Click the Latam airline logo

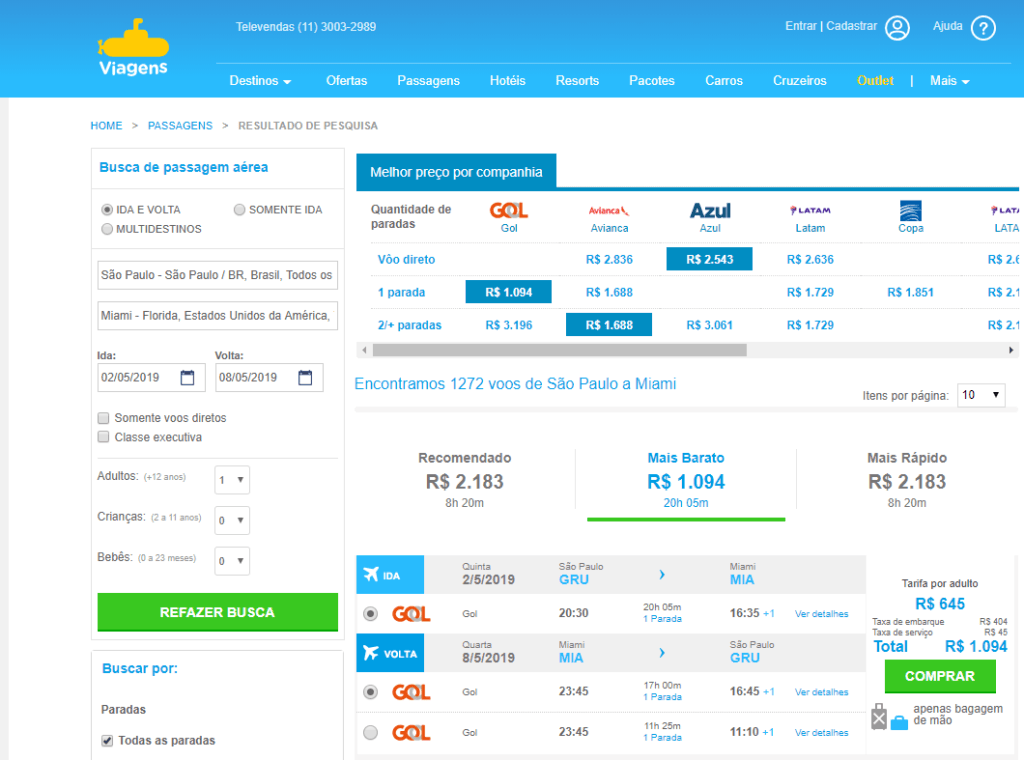(810, 210)
